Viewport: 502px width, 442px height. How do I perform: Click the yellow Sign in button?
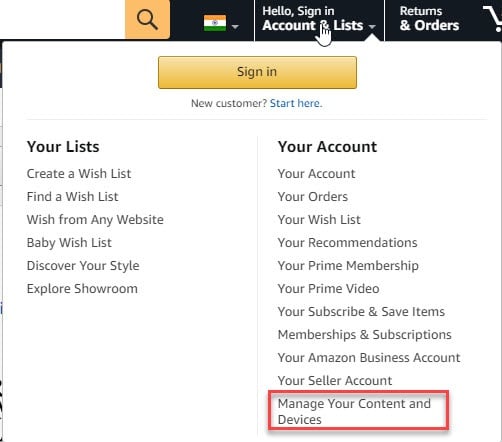point(257,72)
